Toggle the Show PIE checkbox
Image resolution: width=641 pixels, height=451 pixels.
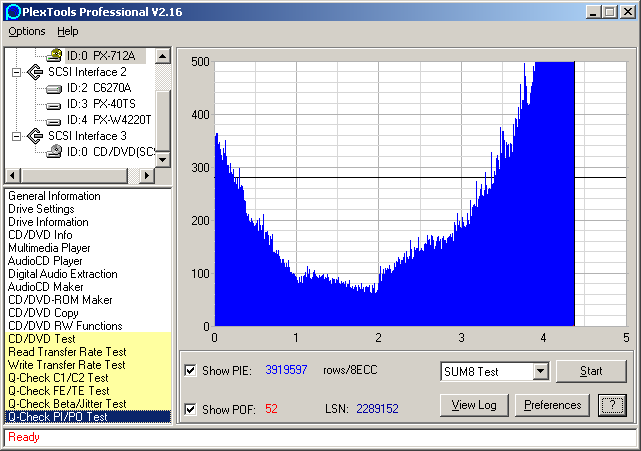point(190,370)
